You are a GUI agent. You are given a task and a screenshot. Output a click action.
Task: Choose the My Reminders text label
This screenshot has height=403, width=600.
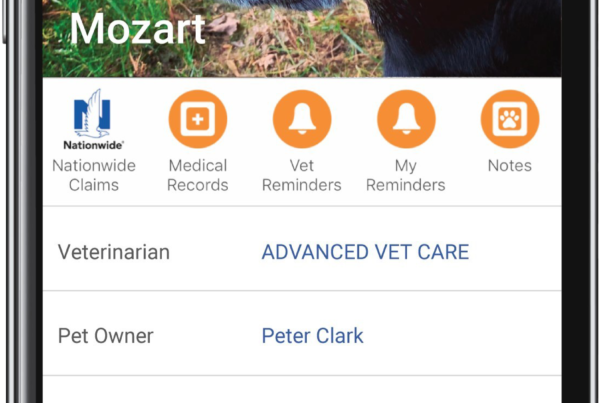406,175
